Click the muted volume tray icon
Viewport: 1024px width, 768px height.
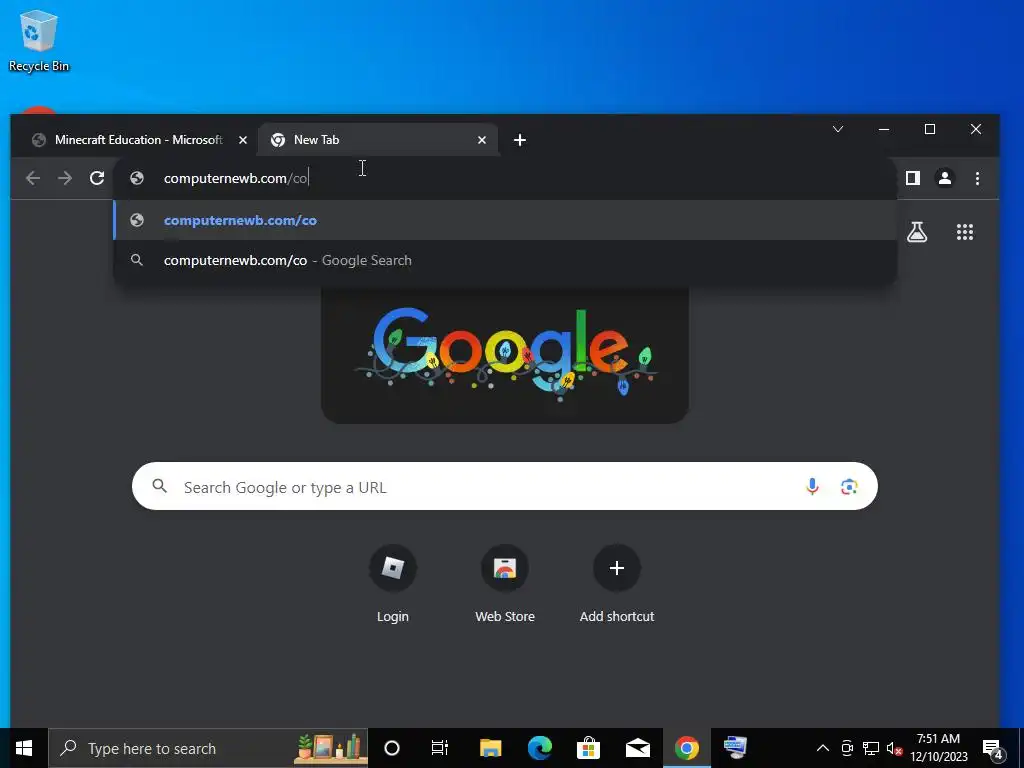coord(894,748)
